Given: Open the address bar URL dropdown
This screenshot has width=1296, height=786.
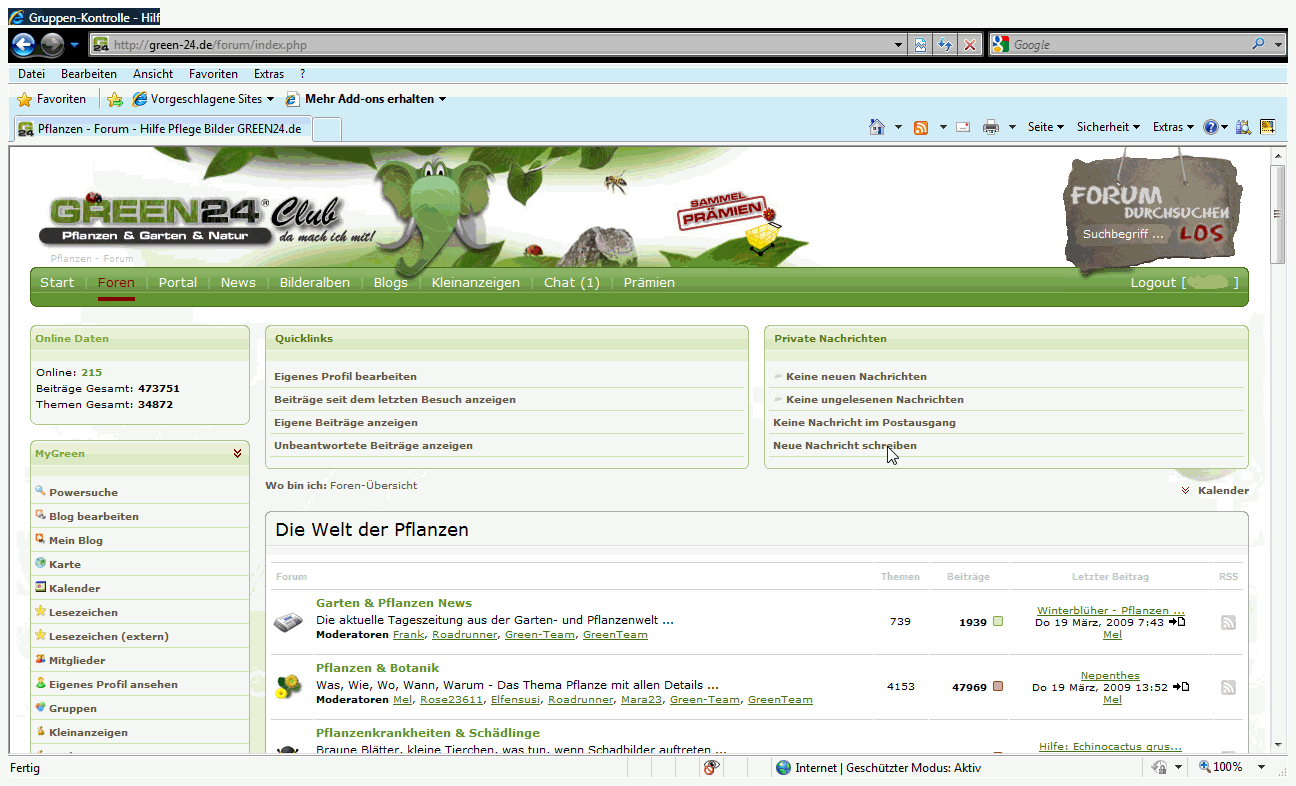Looking at the screenshot, I should 898,45.
